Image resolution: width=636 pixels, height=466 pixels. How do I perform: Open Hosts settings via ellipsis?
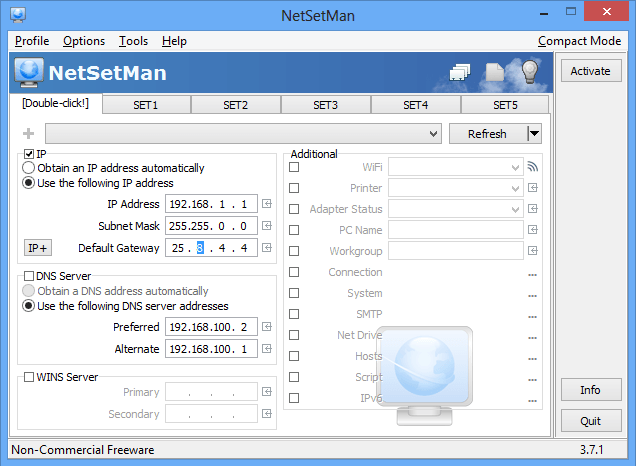[x=533, y=359]
